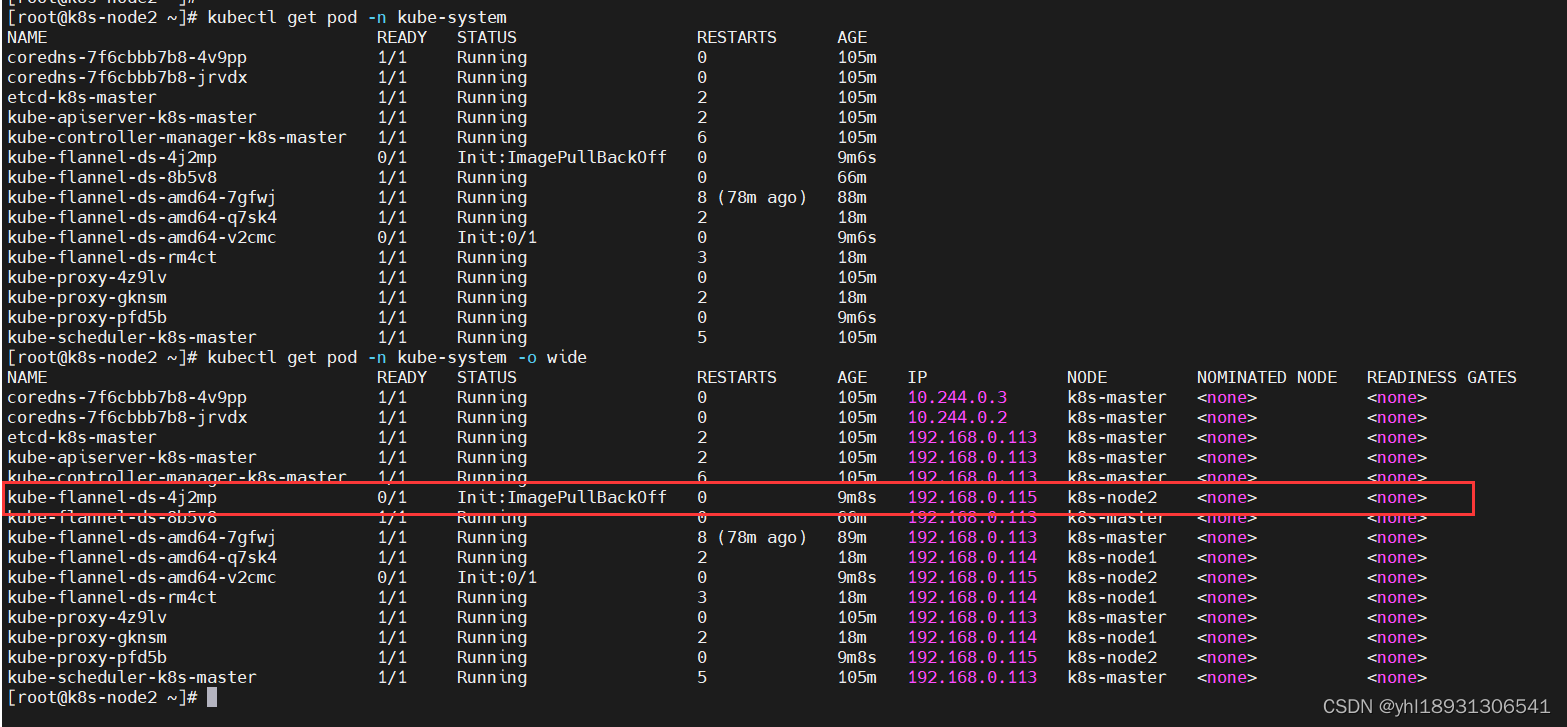Screen dimensions: 1567x727
Task: Click the standalone NODE column header next to IP
Action: click(x=1087, y=377)
